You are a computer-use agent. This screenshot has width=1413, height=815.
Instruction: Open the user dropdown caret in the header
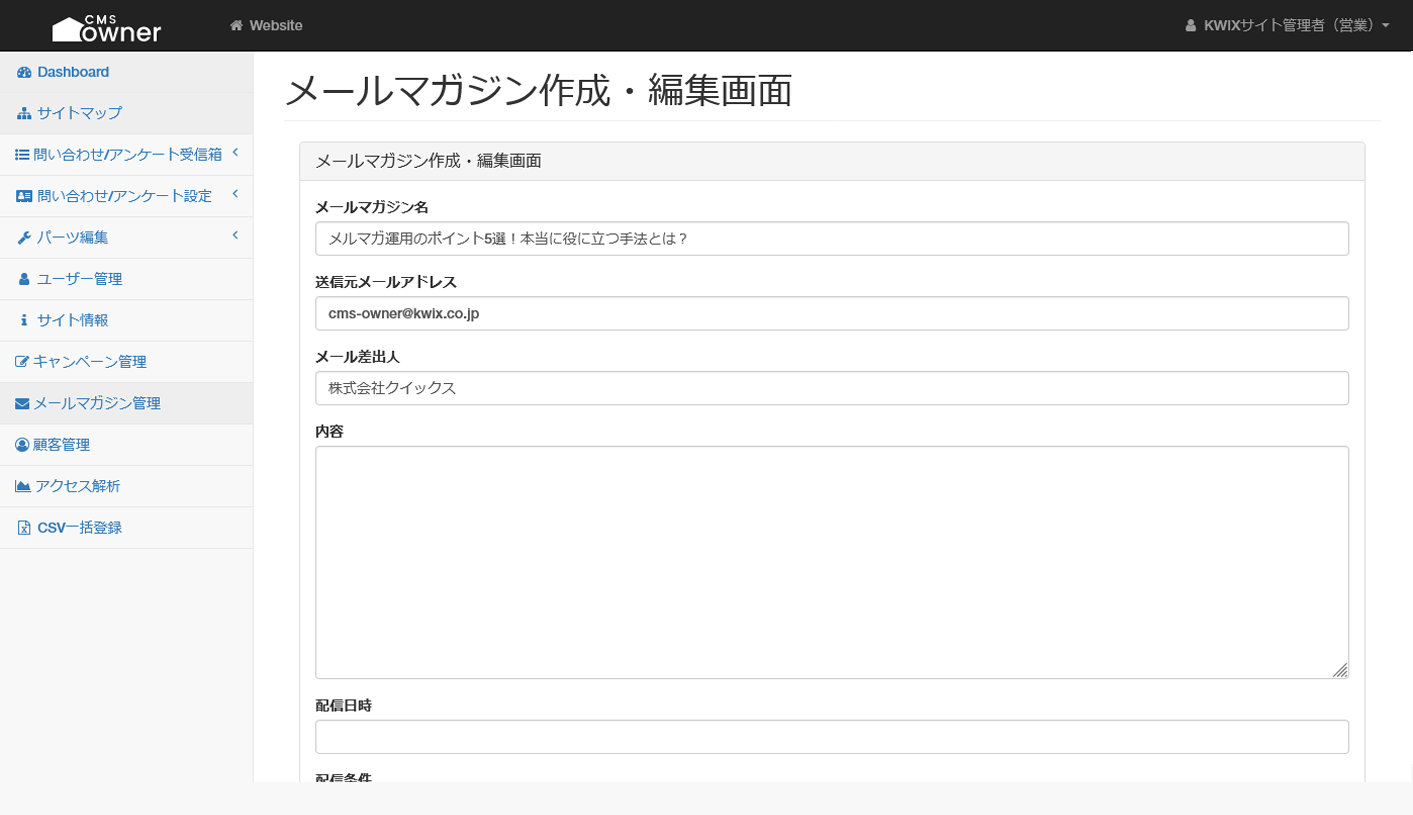[x=1385, y=26]
